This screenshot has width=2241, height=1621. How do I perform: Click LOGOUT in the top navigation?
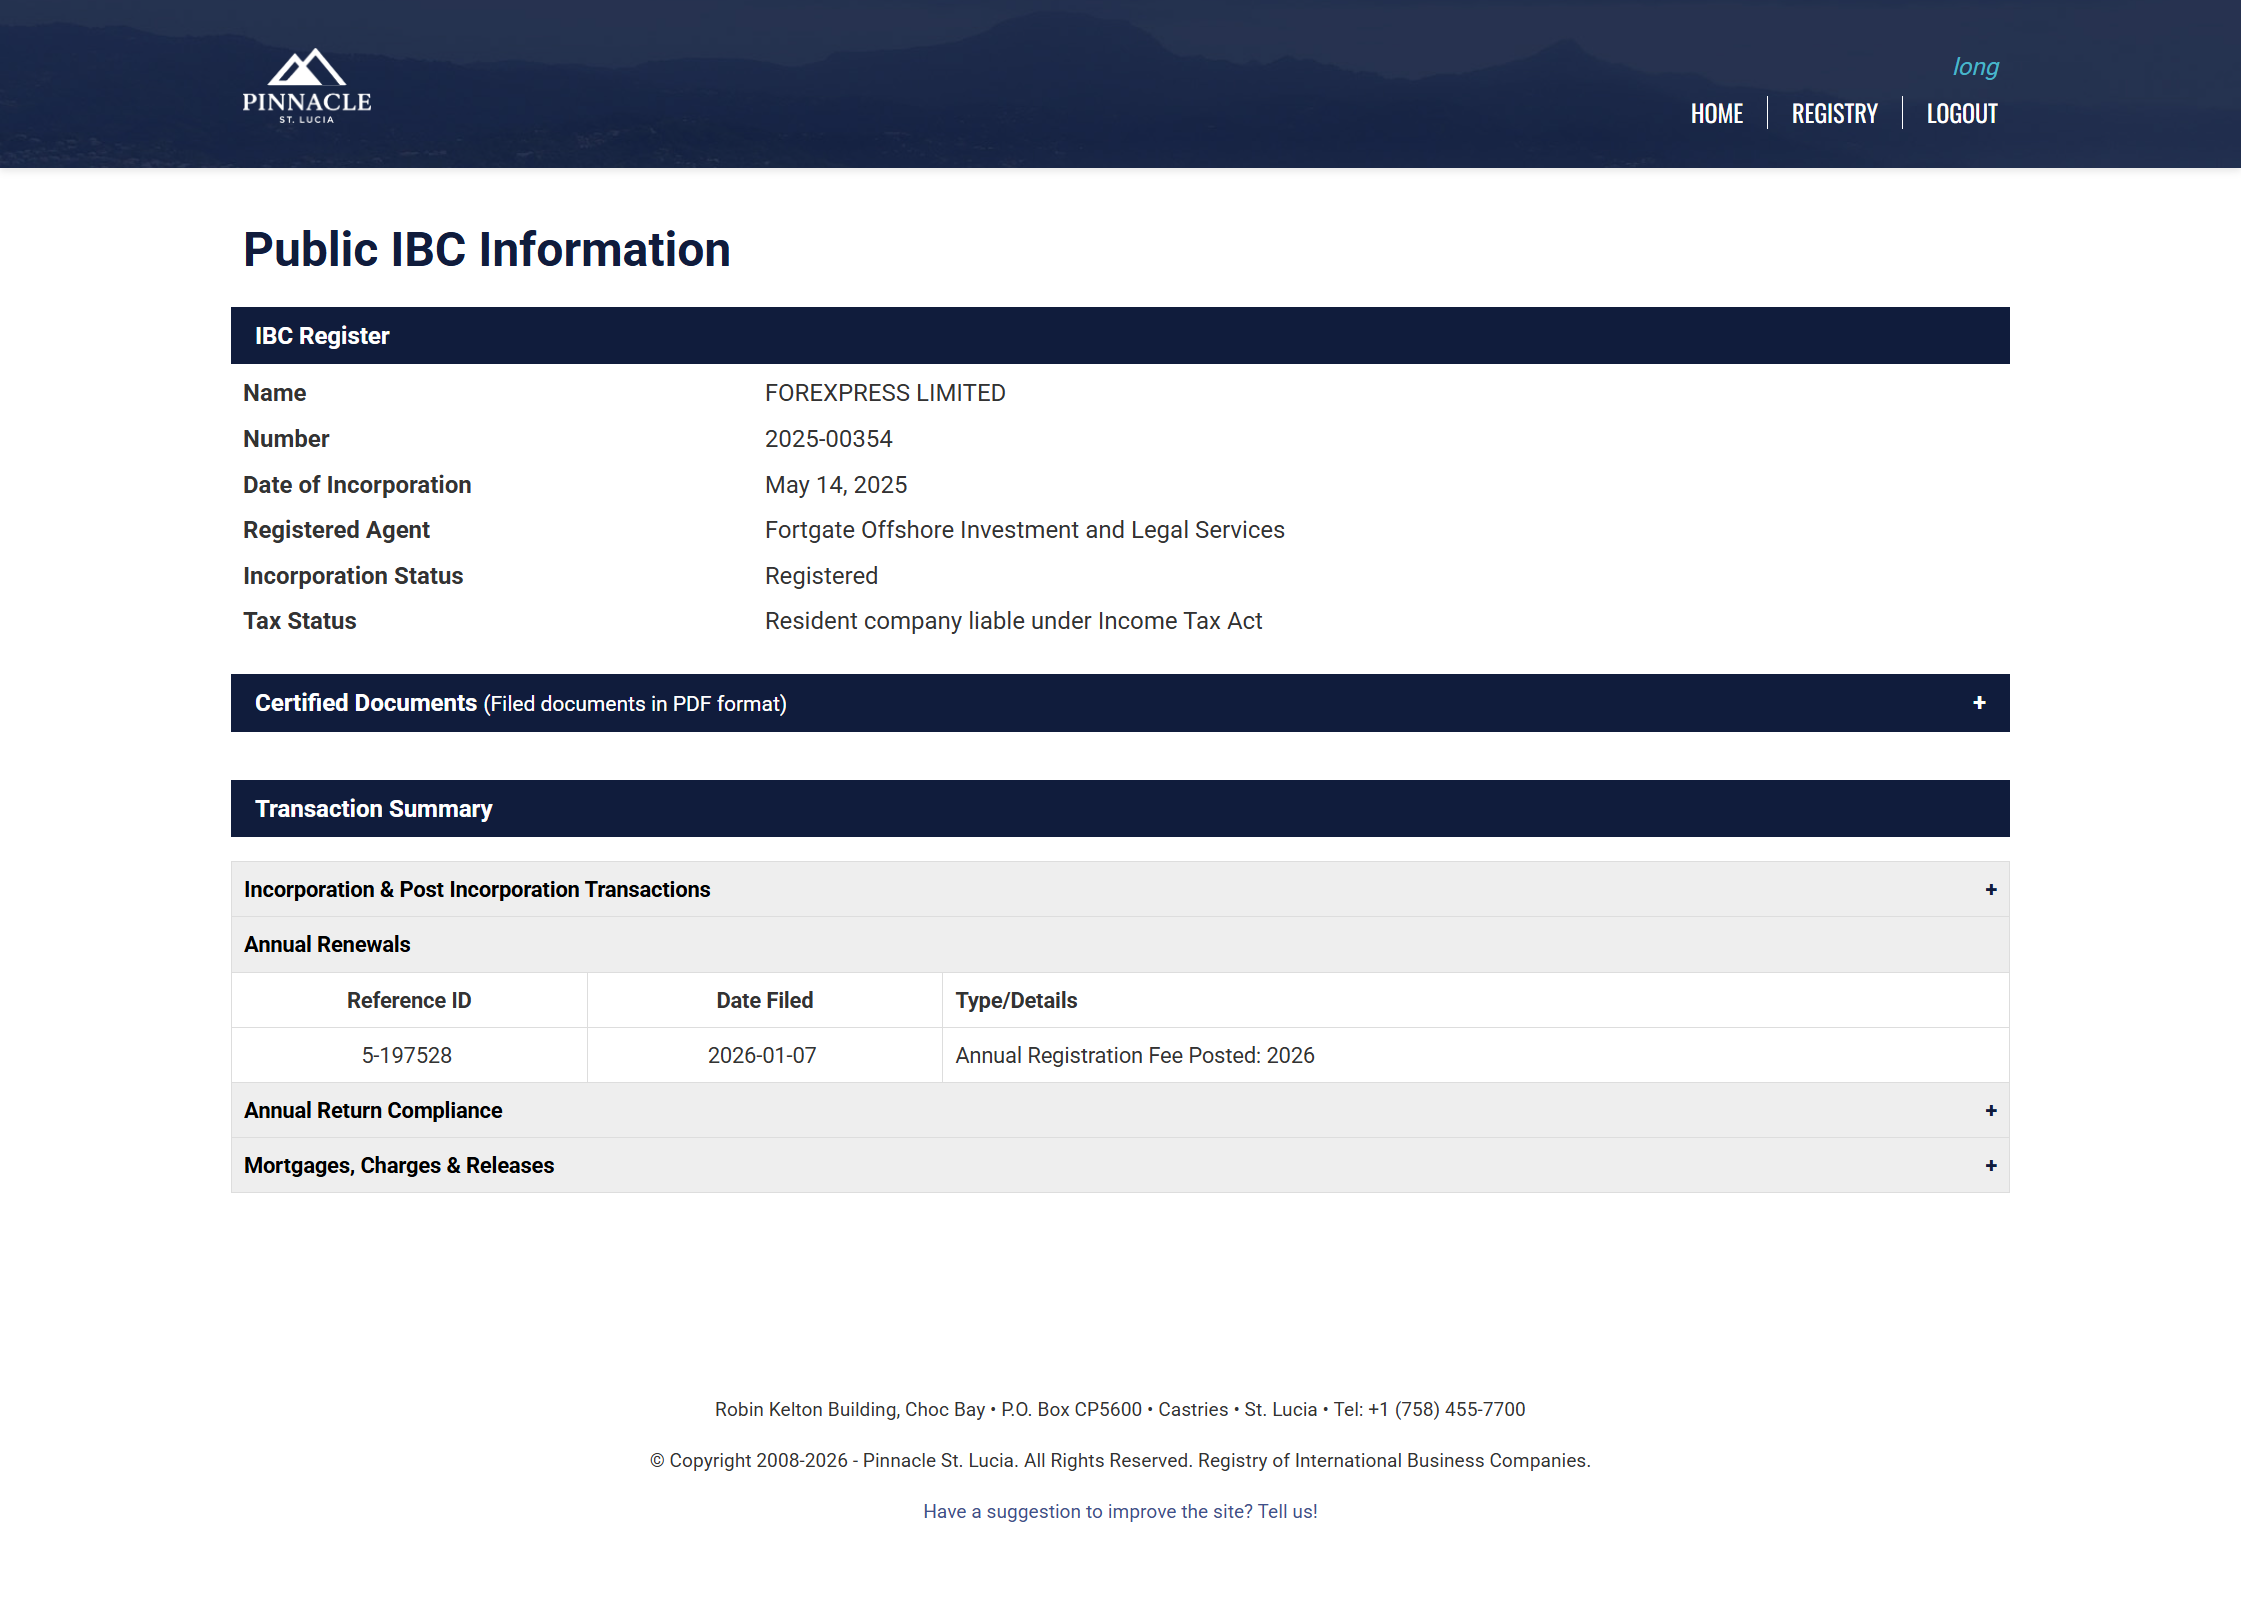click(x=1961, y=114)
